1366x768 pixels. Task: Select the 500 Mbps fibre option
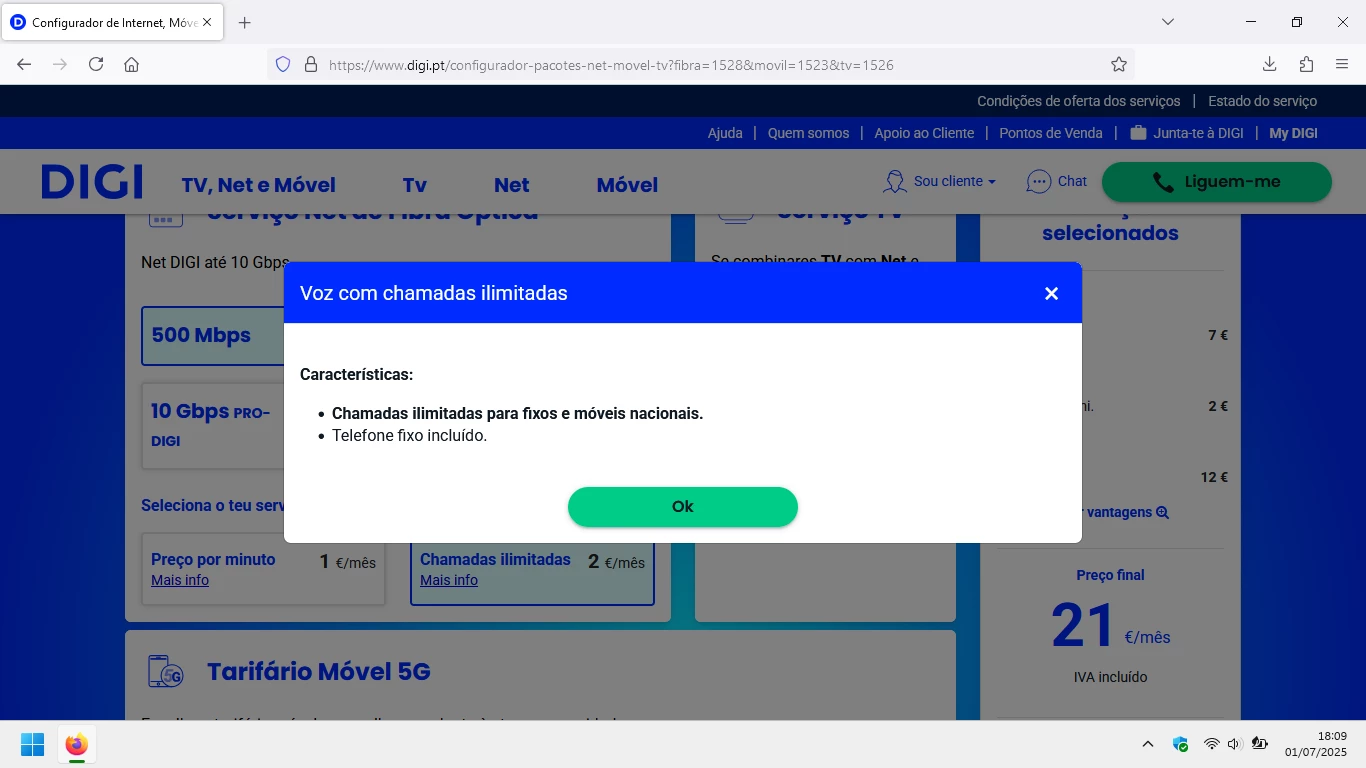213,335
